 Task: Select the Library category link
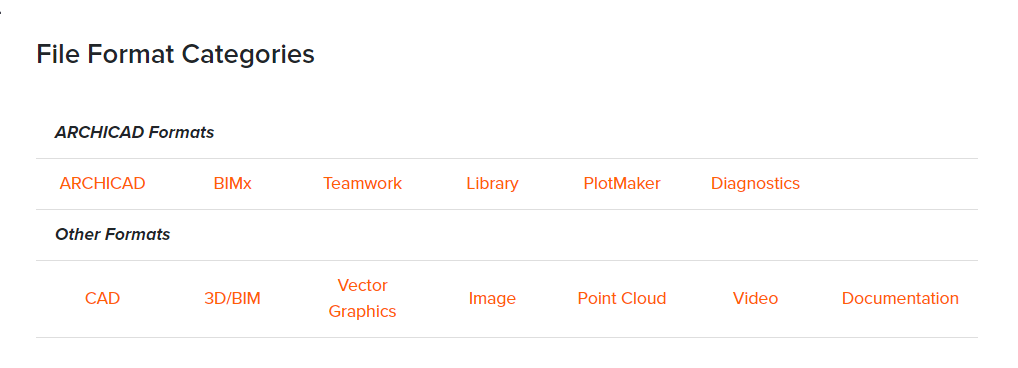click(492, 184)
